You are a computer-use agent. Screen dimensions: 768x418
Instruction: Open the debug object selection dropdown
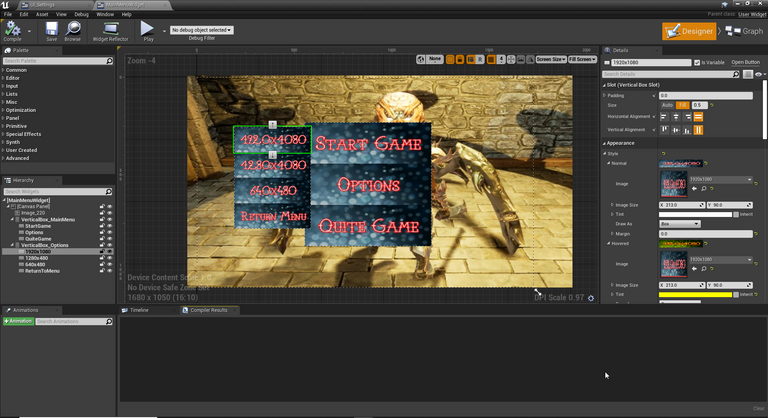(201, 30)
